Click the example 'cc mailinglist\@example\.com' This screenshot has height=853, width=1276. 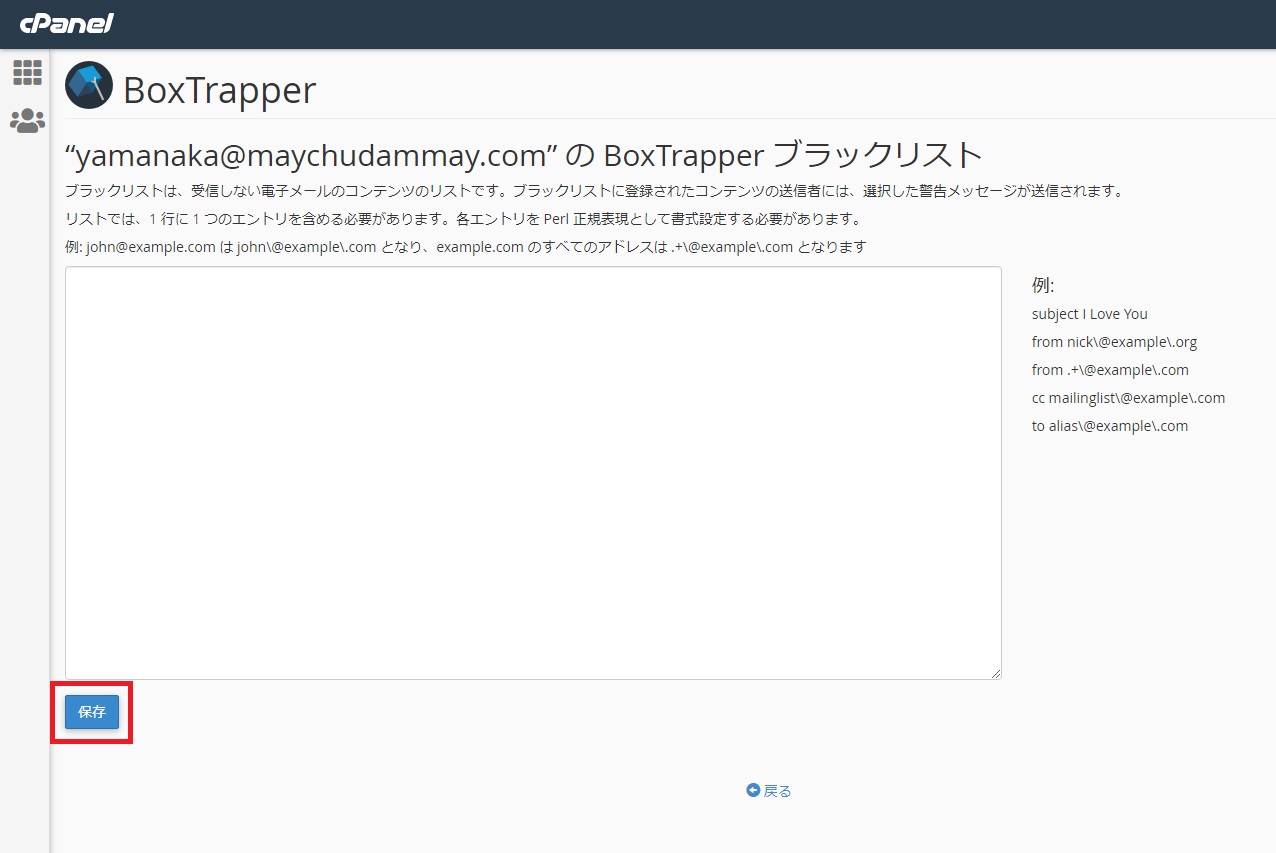tap(1128, 398)
